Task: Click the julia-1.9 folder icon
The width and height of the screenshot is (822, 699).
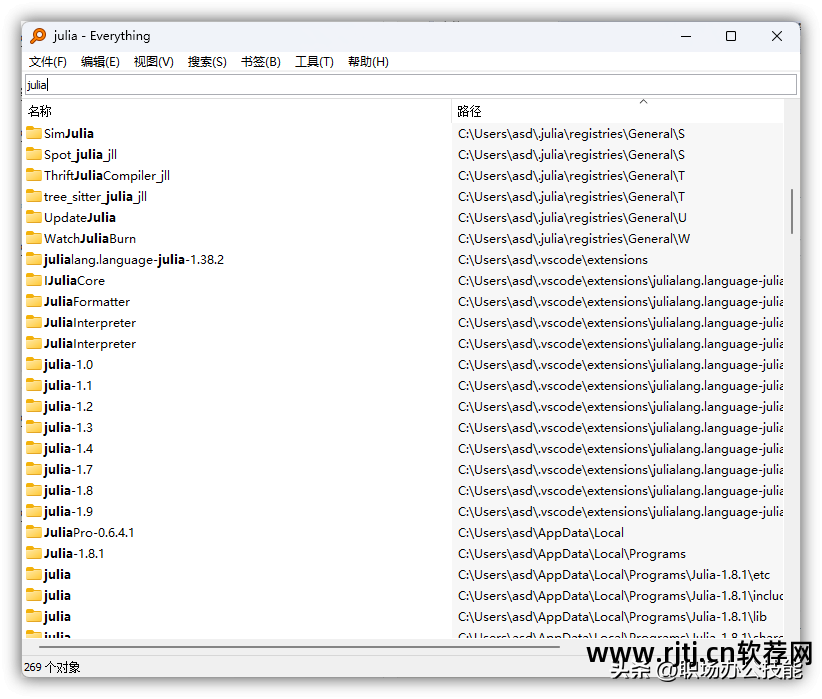Action: pos(34,510)
